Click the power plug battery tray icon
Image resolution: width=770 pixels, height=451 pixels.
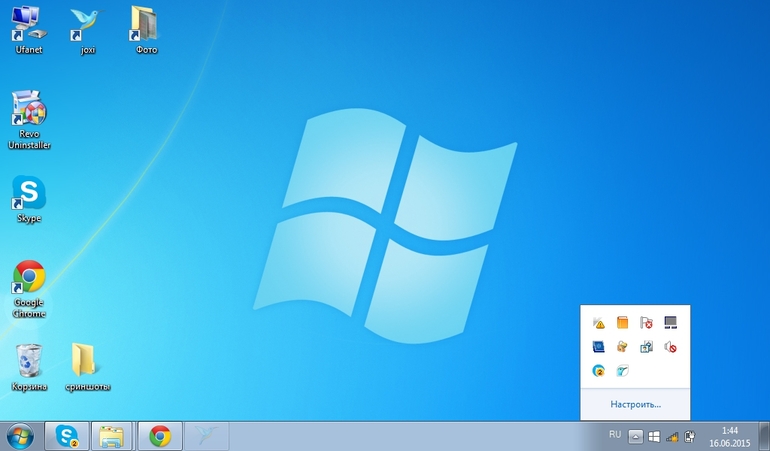click(689, 436)
